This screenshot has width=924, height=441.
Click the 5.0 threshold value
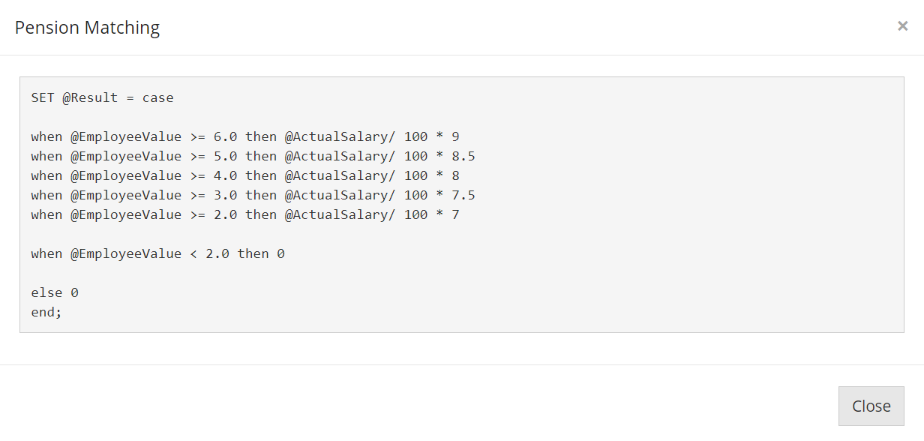(225, 156)
